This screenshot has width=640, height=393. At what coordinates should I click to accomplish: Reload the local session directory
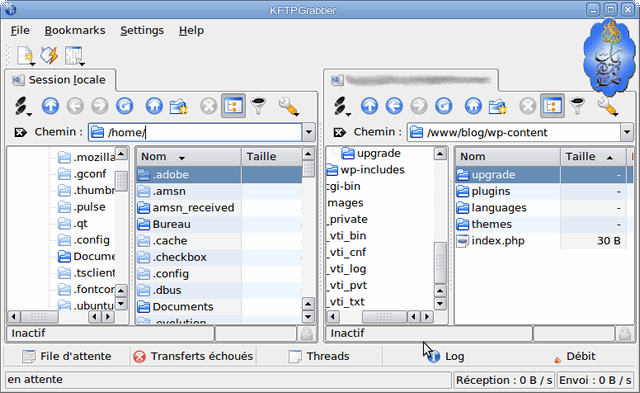point(124,106)
